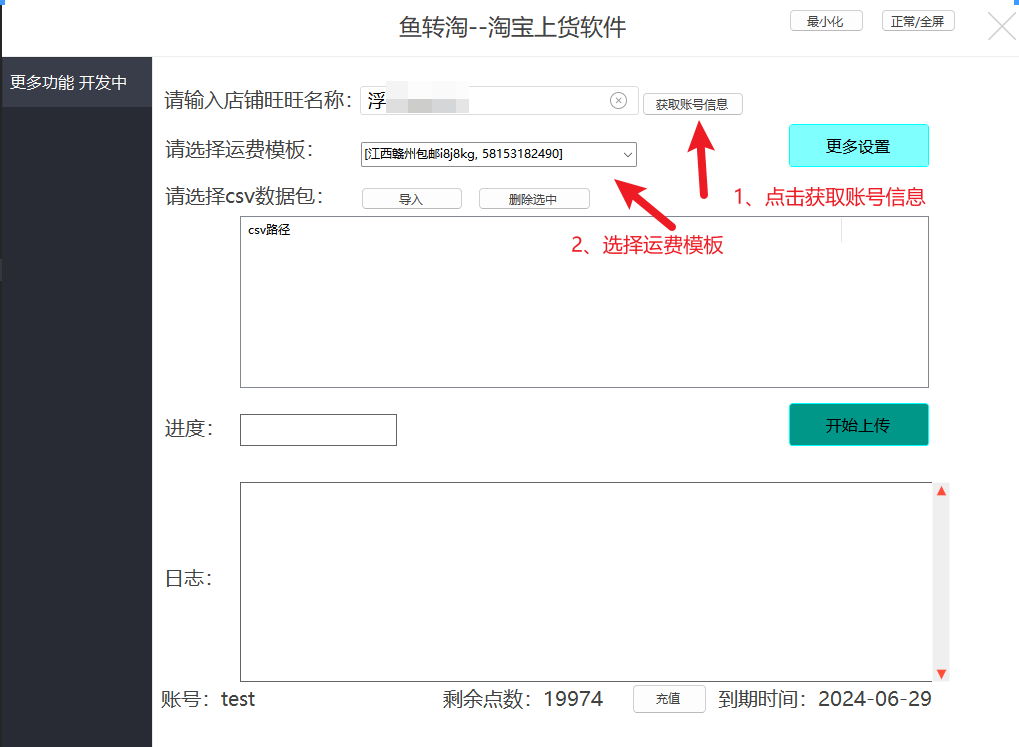Click 导入 to import csv
This screenshot has height=747, width=1019.
pos(411,199)
